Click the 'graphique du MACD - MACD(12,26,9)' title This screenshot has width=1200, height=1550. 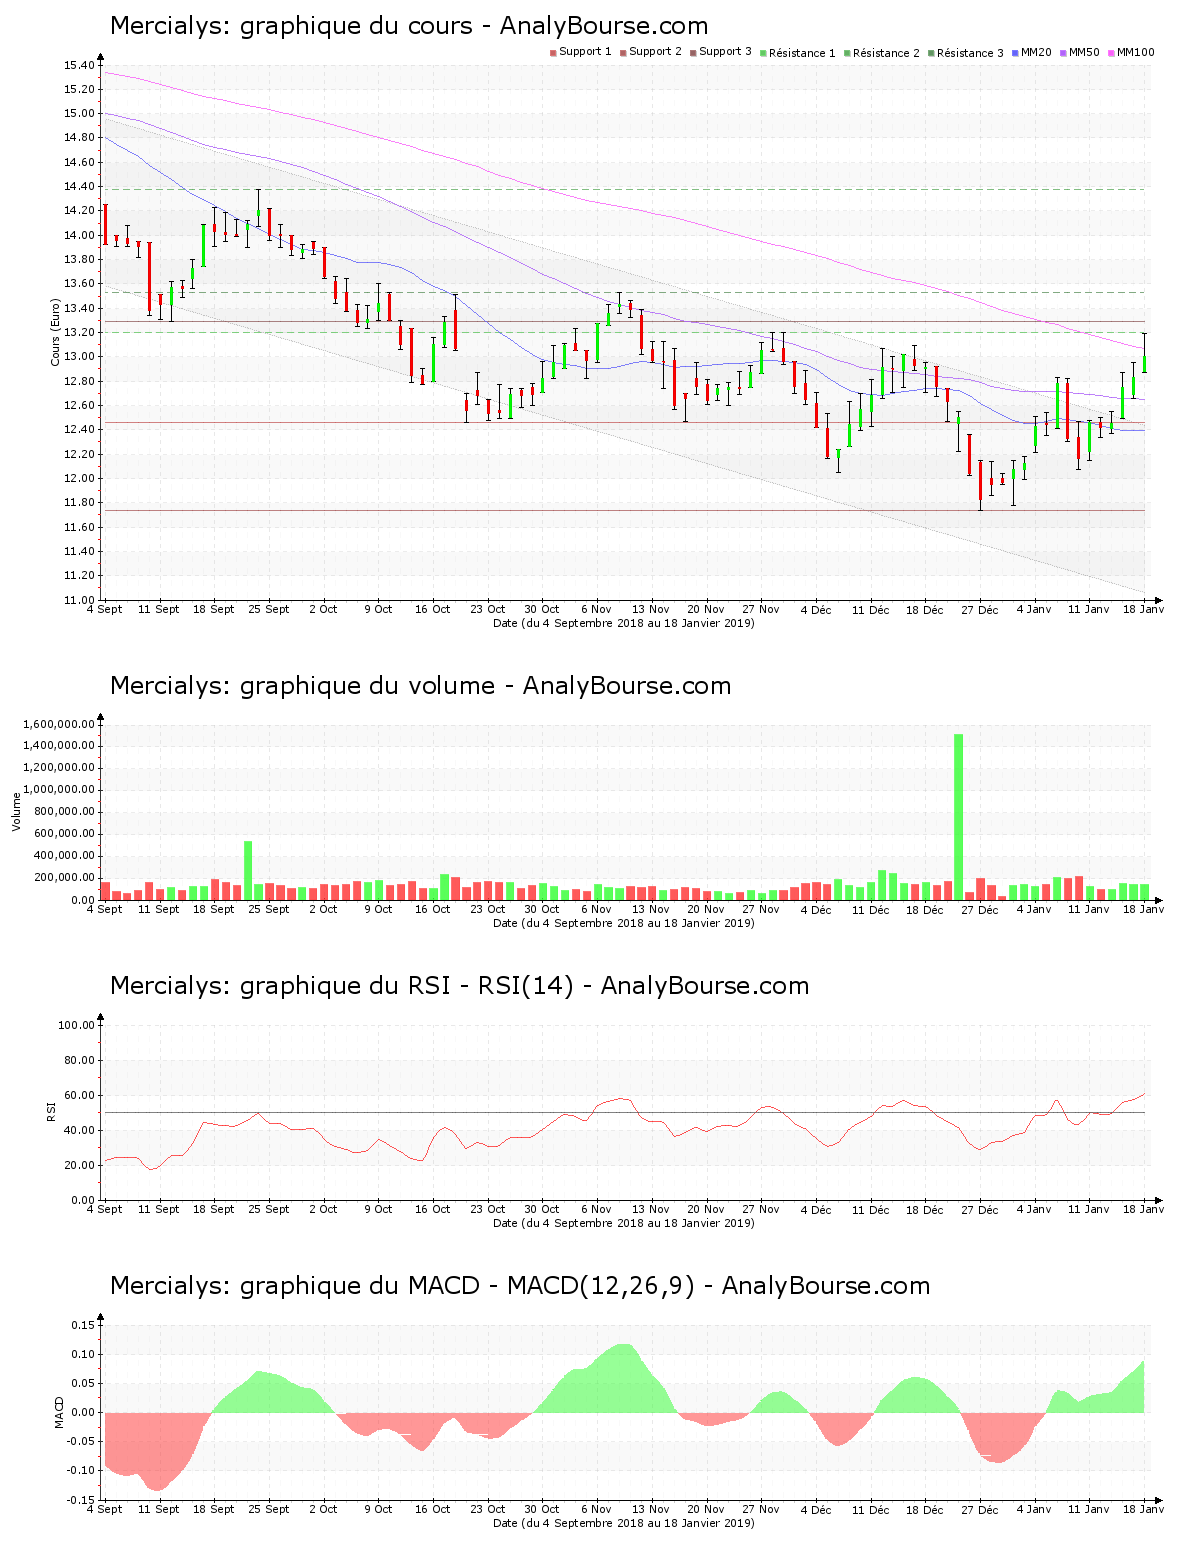467,1286
